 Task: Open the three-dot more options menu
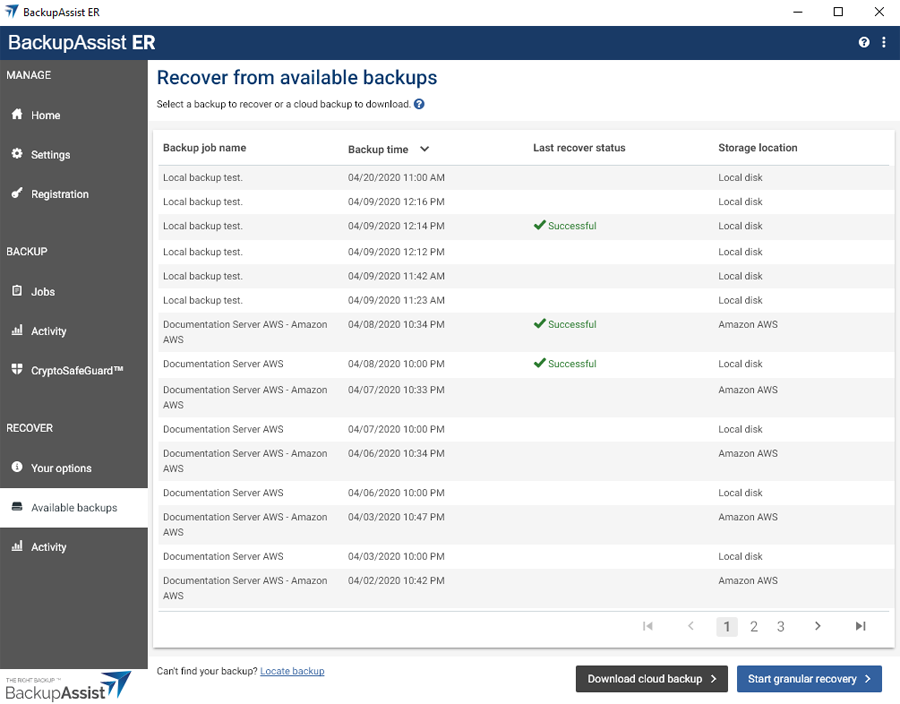tap(884, 42)
